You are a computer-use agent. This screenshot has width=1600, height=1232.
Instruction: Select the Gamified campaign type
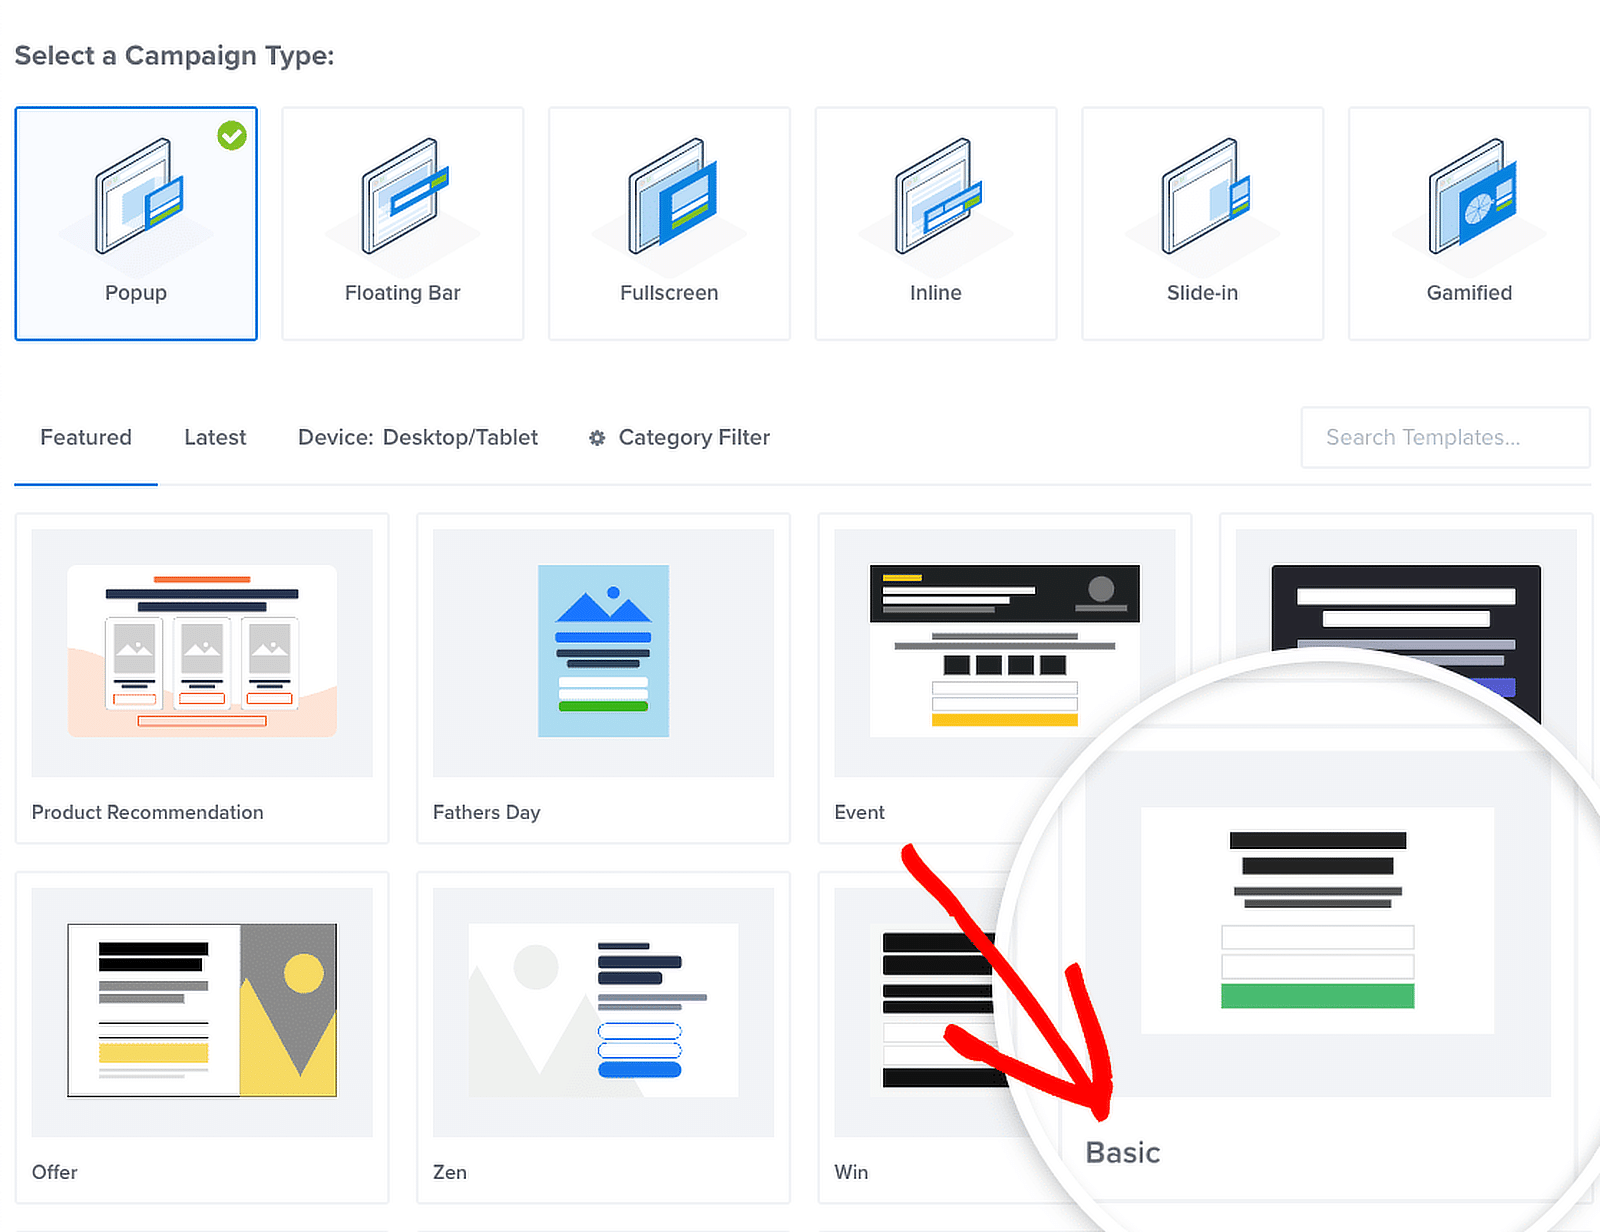tap(1469, 224)
